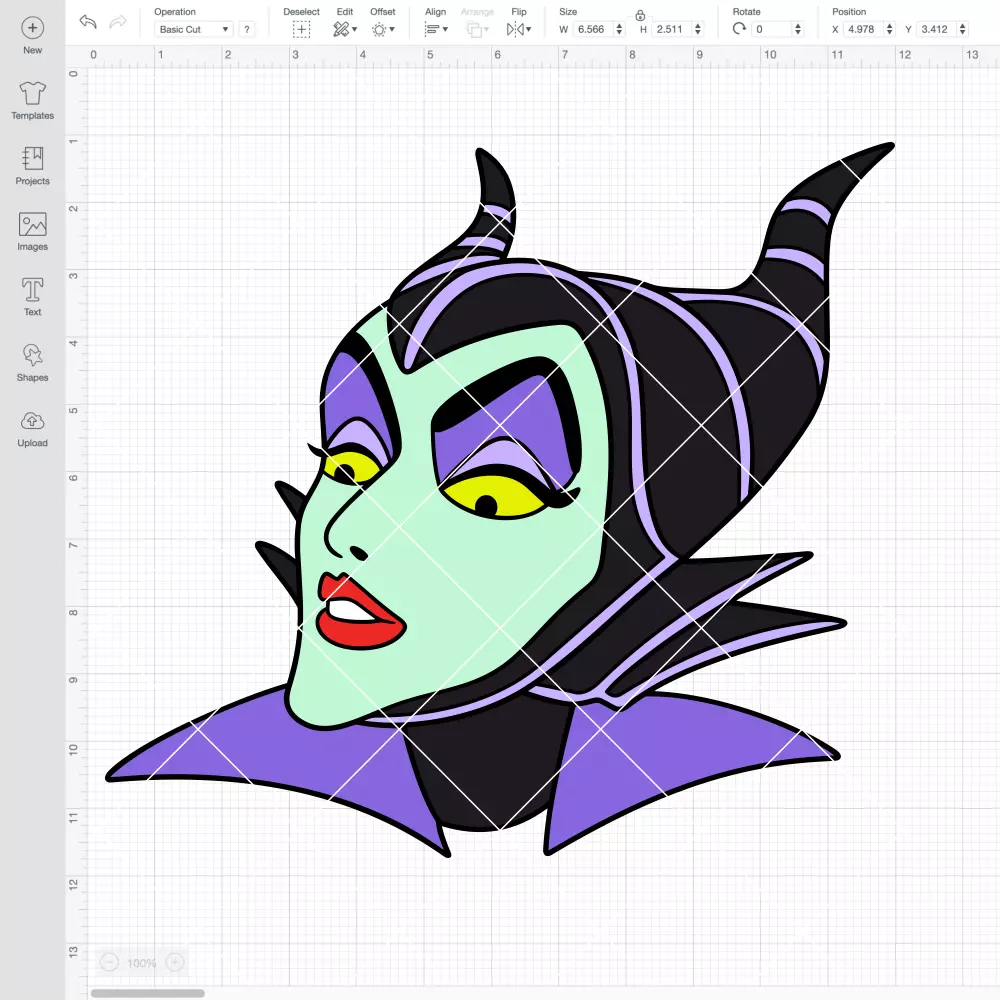
Task: Click the Y position input field
Action: click(937, 29)
